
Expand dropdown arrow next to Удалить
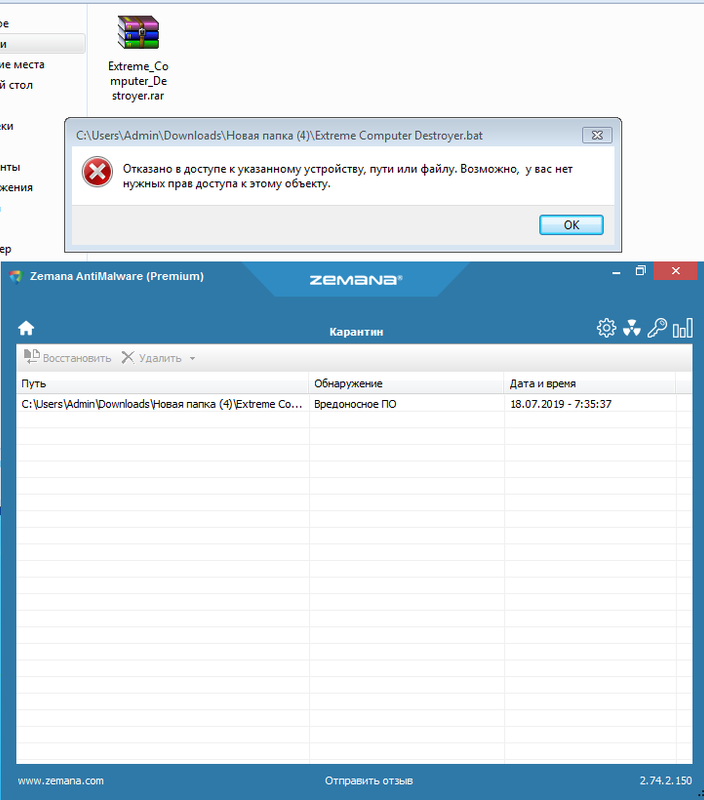coord(192,359)
